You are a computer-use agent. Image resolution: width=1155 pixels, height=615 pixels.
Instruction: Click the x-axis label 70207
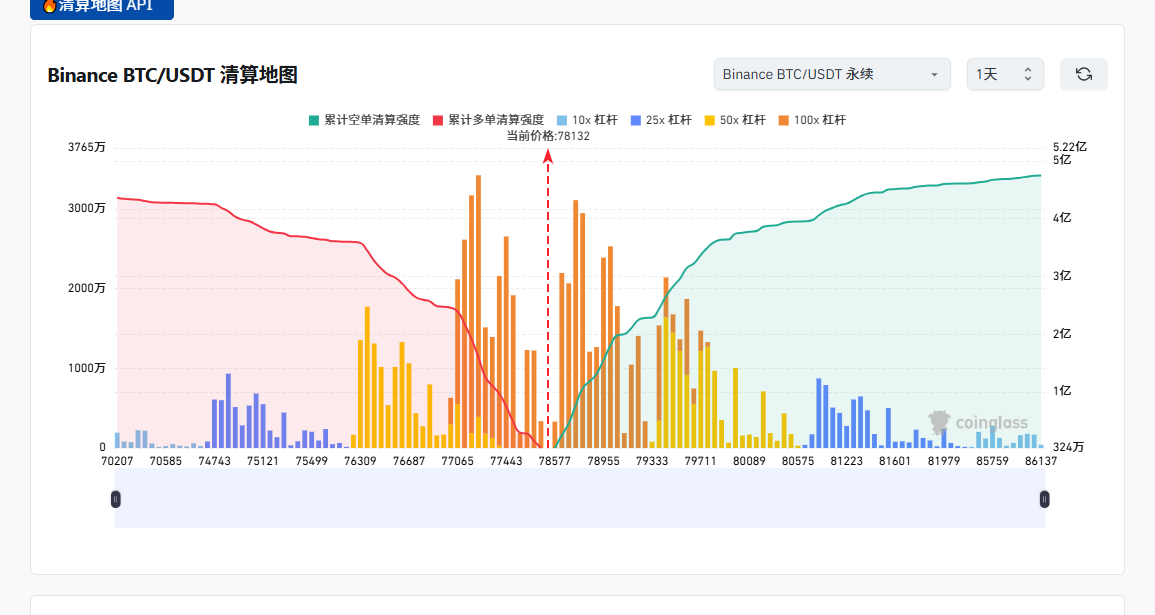tap(117, 461)
